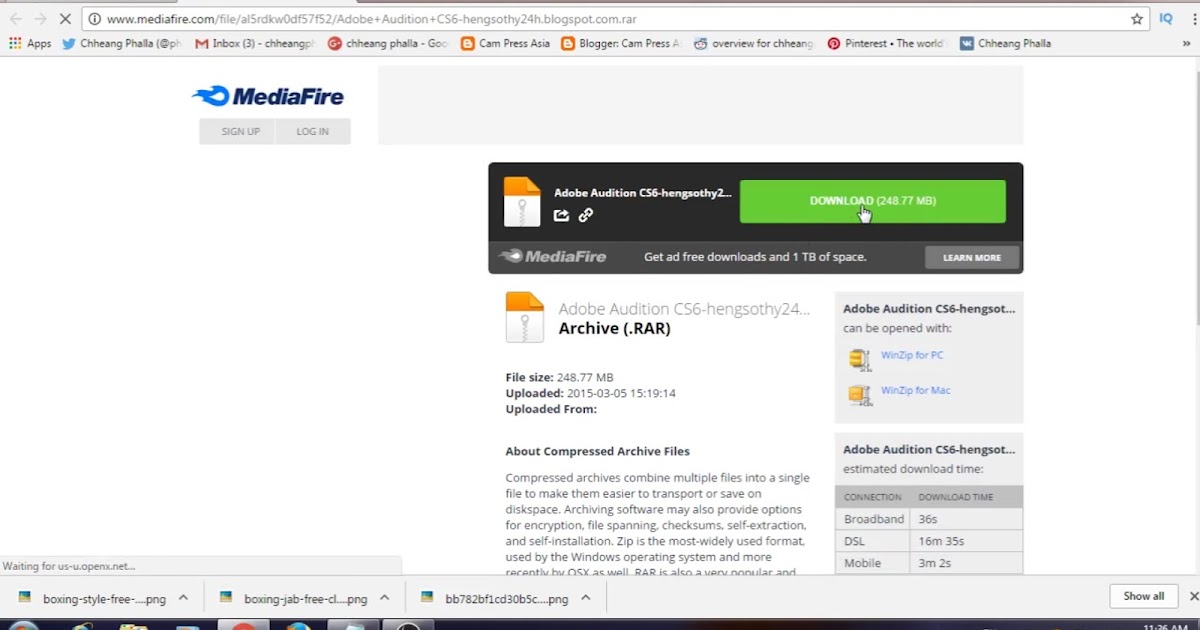Click the share icon under the file name

click(561, 215)
